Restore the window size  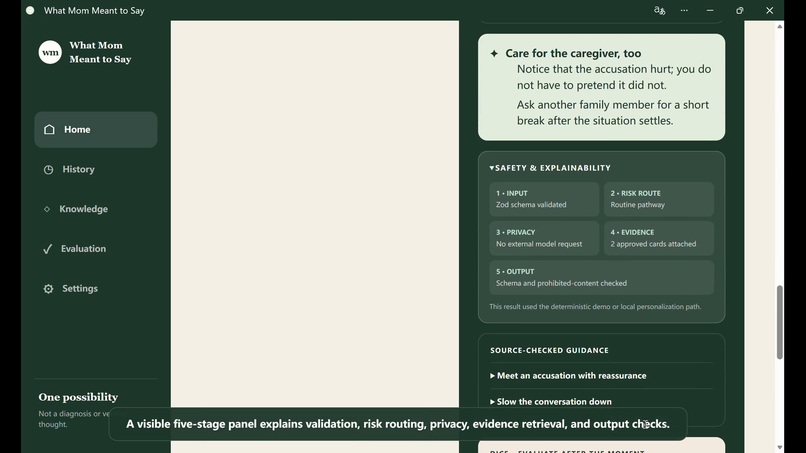[740, 10]
